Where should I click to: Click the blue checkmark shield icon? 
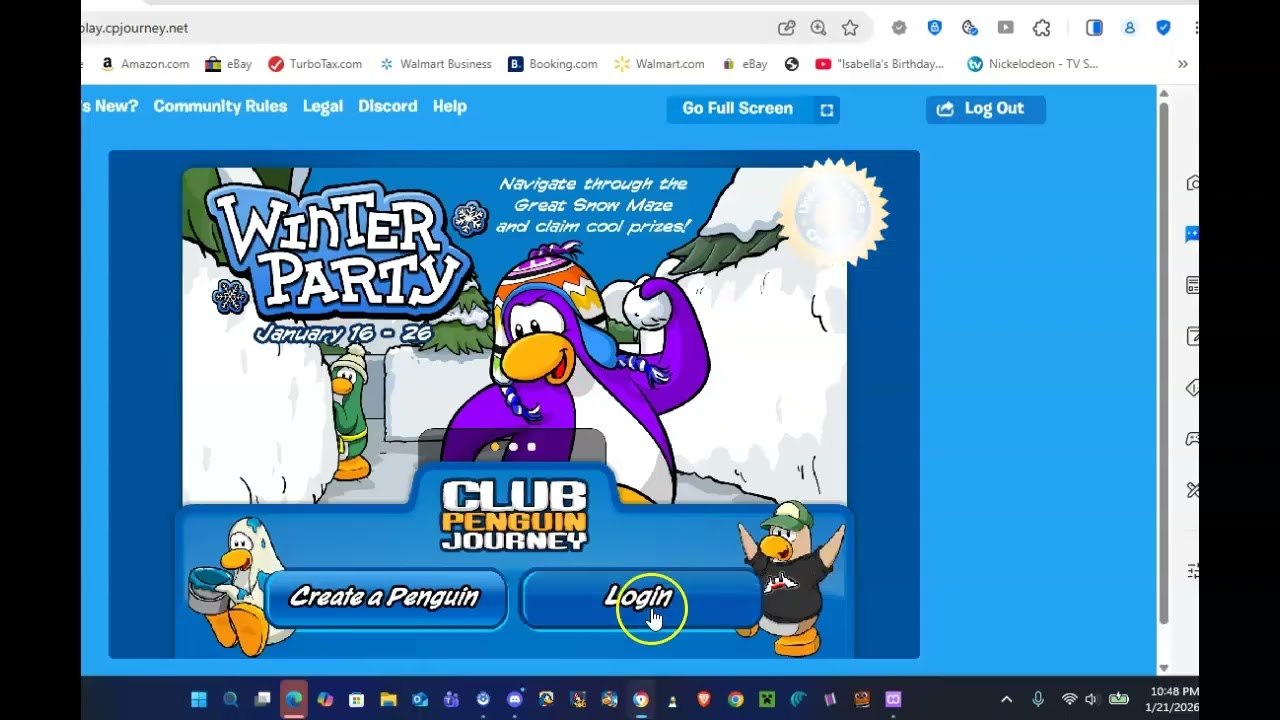pos(1163,28)
